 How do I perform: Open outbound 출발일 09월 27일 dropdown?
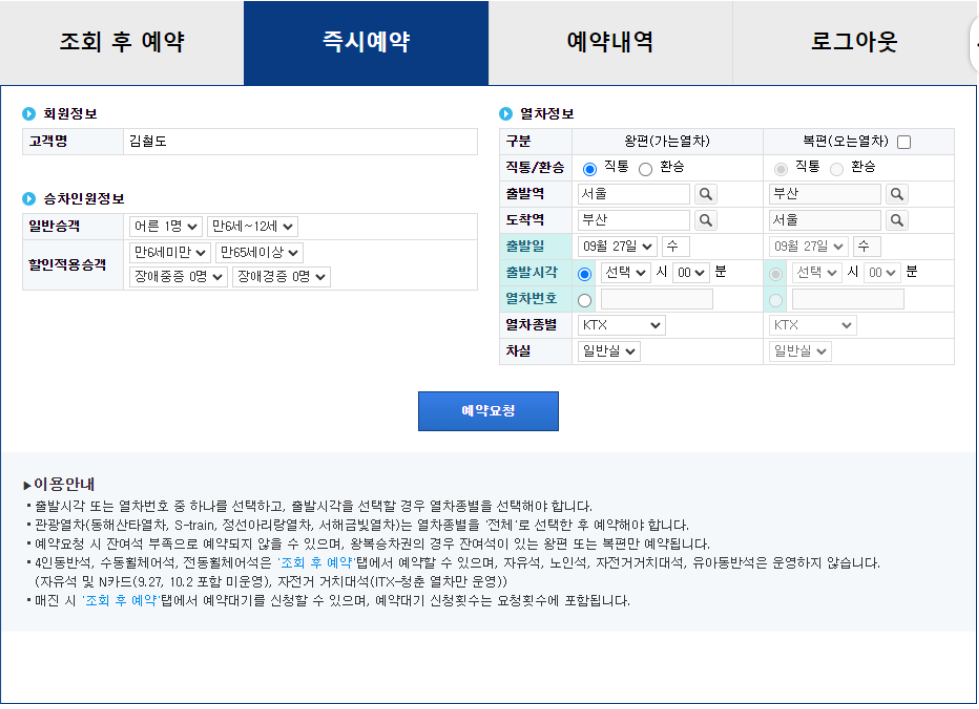pos(617,247)
